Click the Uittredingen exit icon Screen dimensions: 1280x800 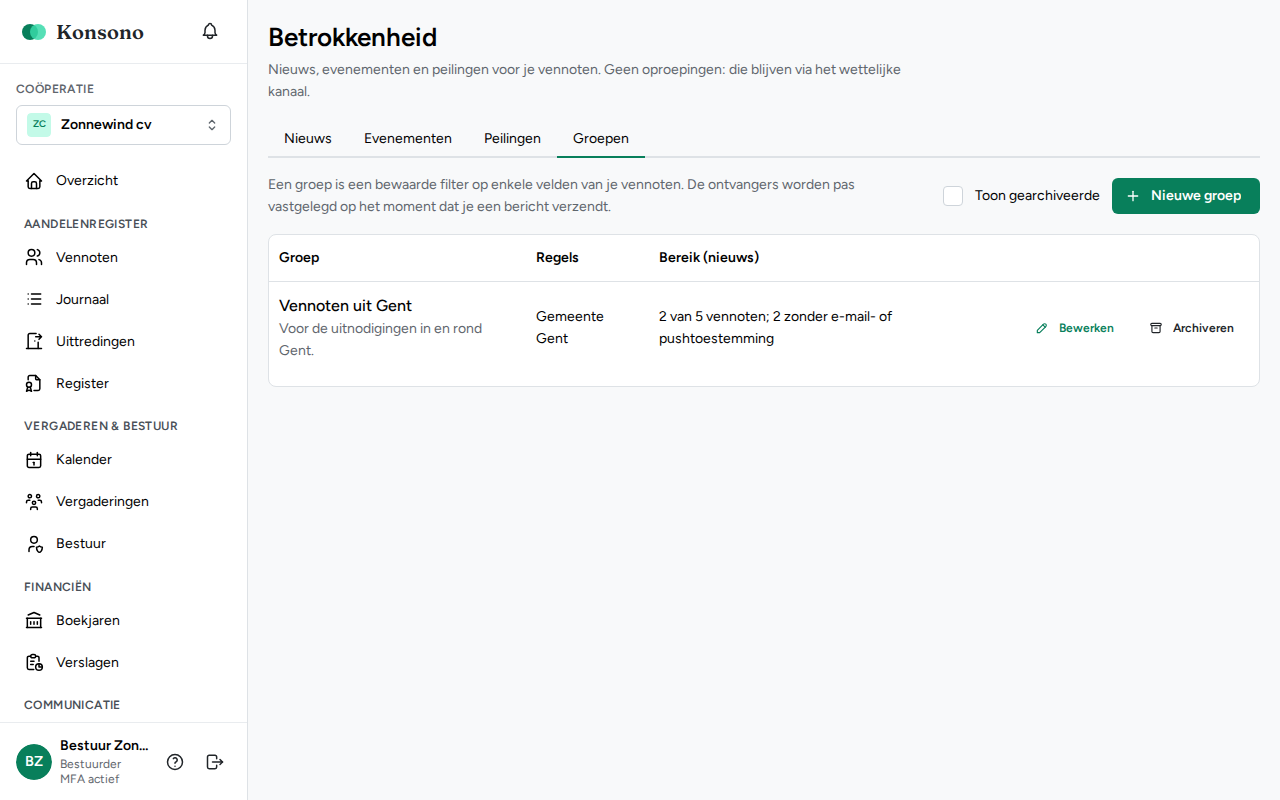tap(34, 342)
